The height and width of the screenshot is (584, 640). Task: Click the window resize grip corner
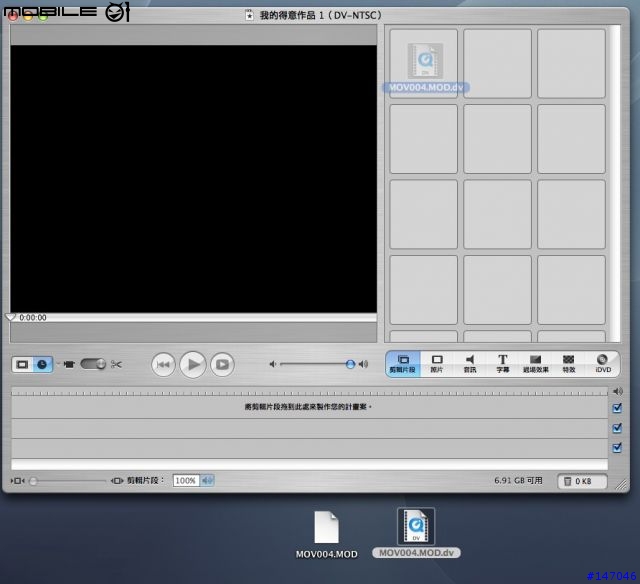[621, 484]
